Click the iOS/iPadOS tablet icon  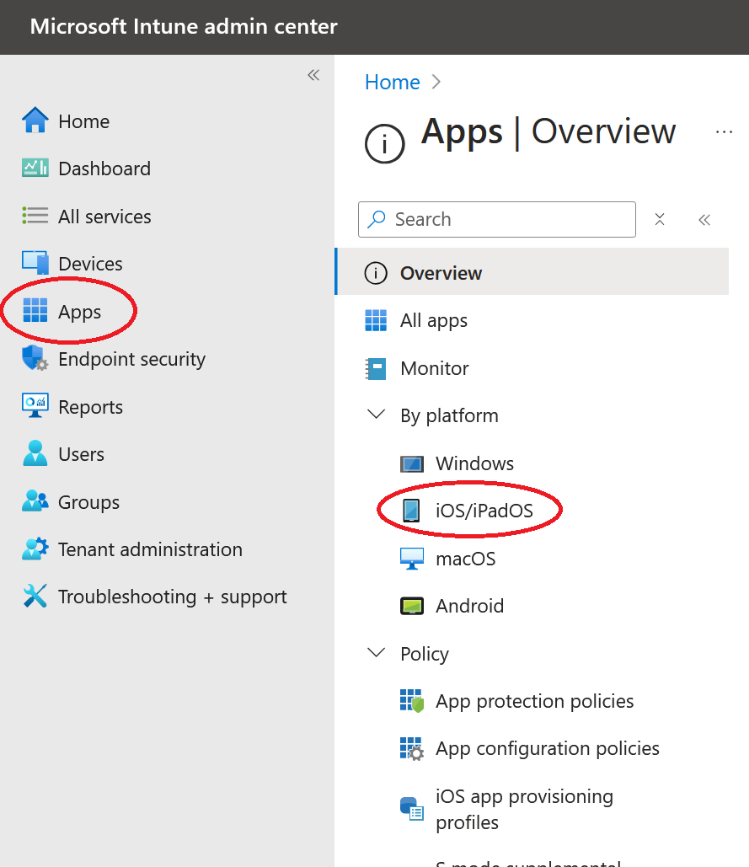[411, 510]
